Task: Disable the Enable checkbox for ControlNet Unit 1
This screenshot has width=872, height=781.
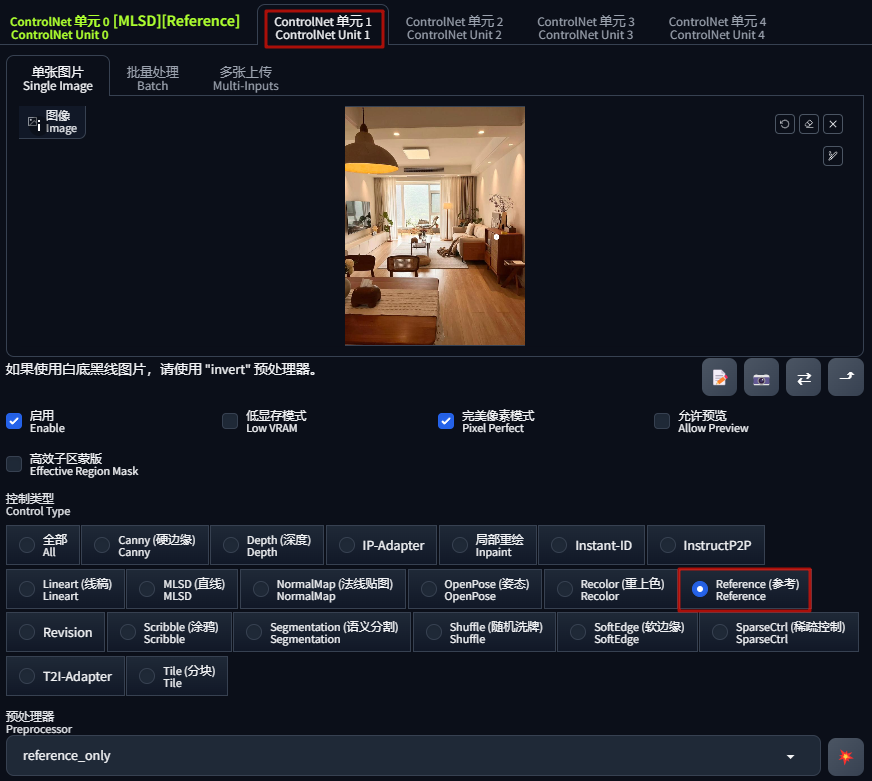Action: point(14,421)
